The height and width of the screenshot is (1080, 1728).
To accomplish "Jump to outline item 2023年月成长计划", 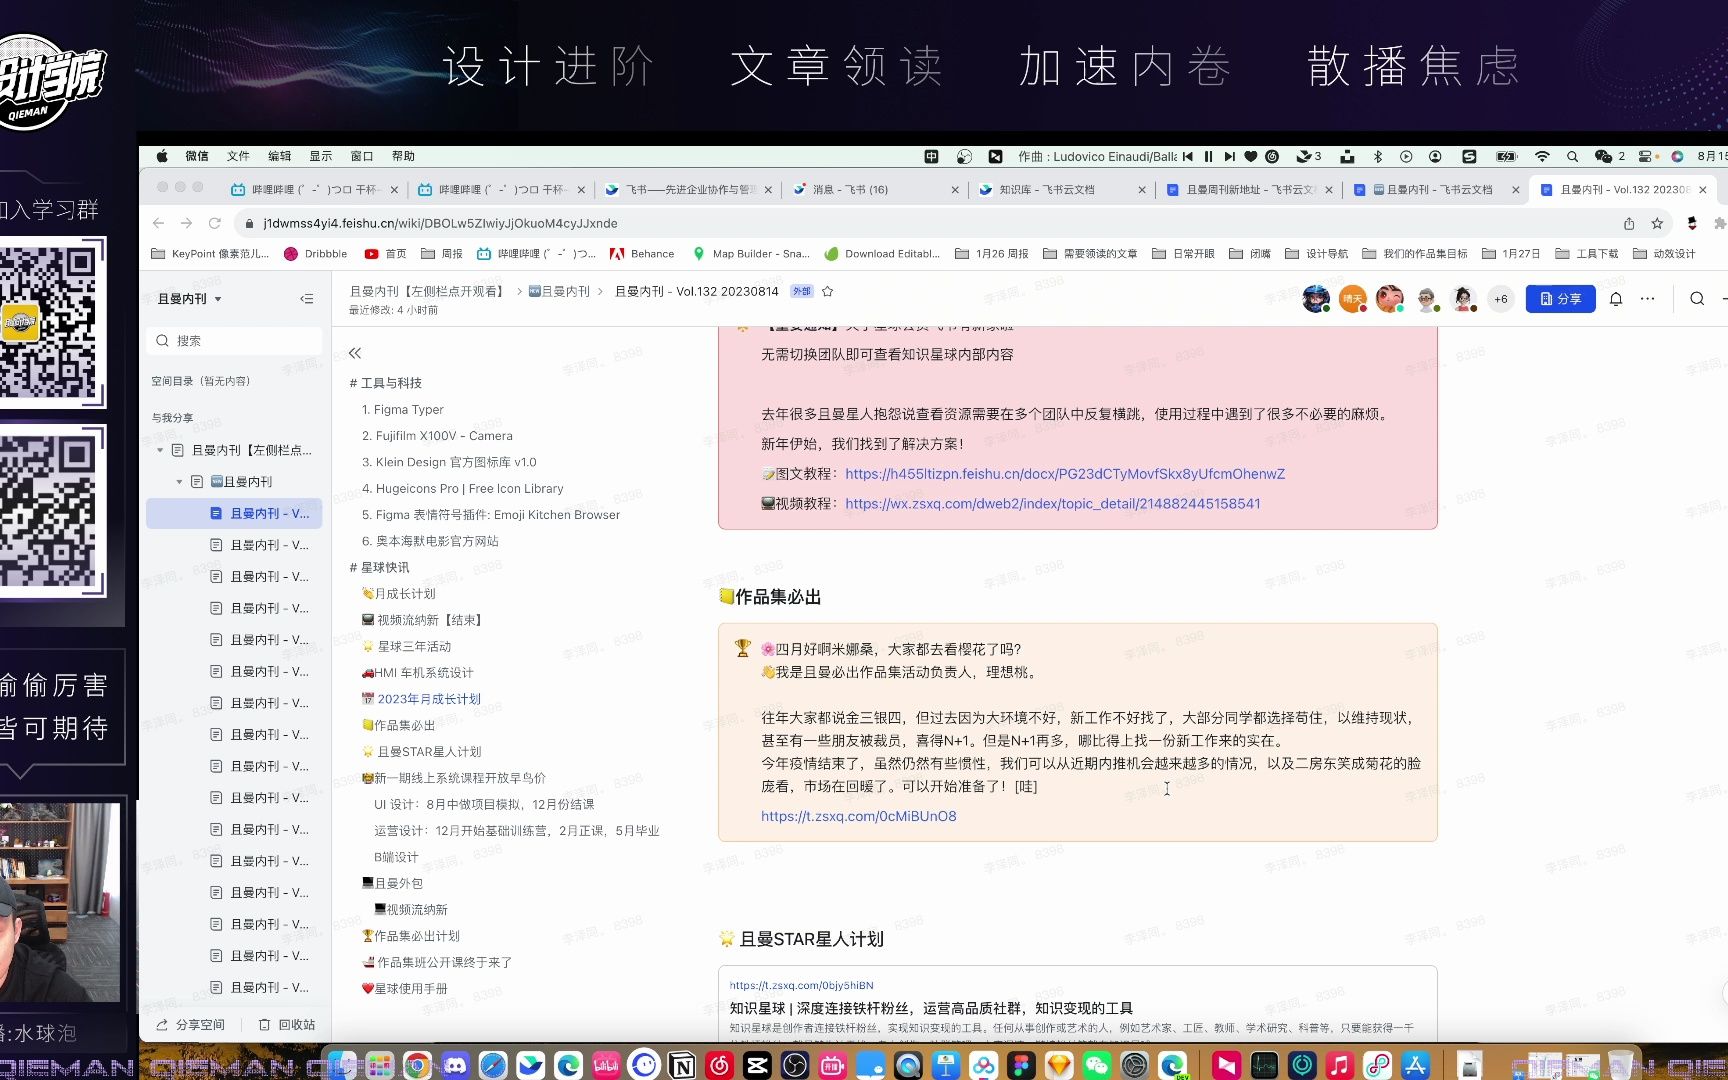I will click(x=421, y=699).
